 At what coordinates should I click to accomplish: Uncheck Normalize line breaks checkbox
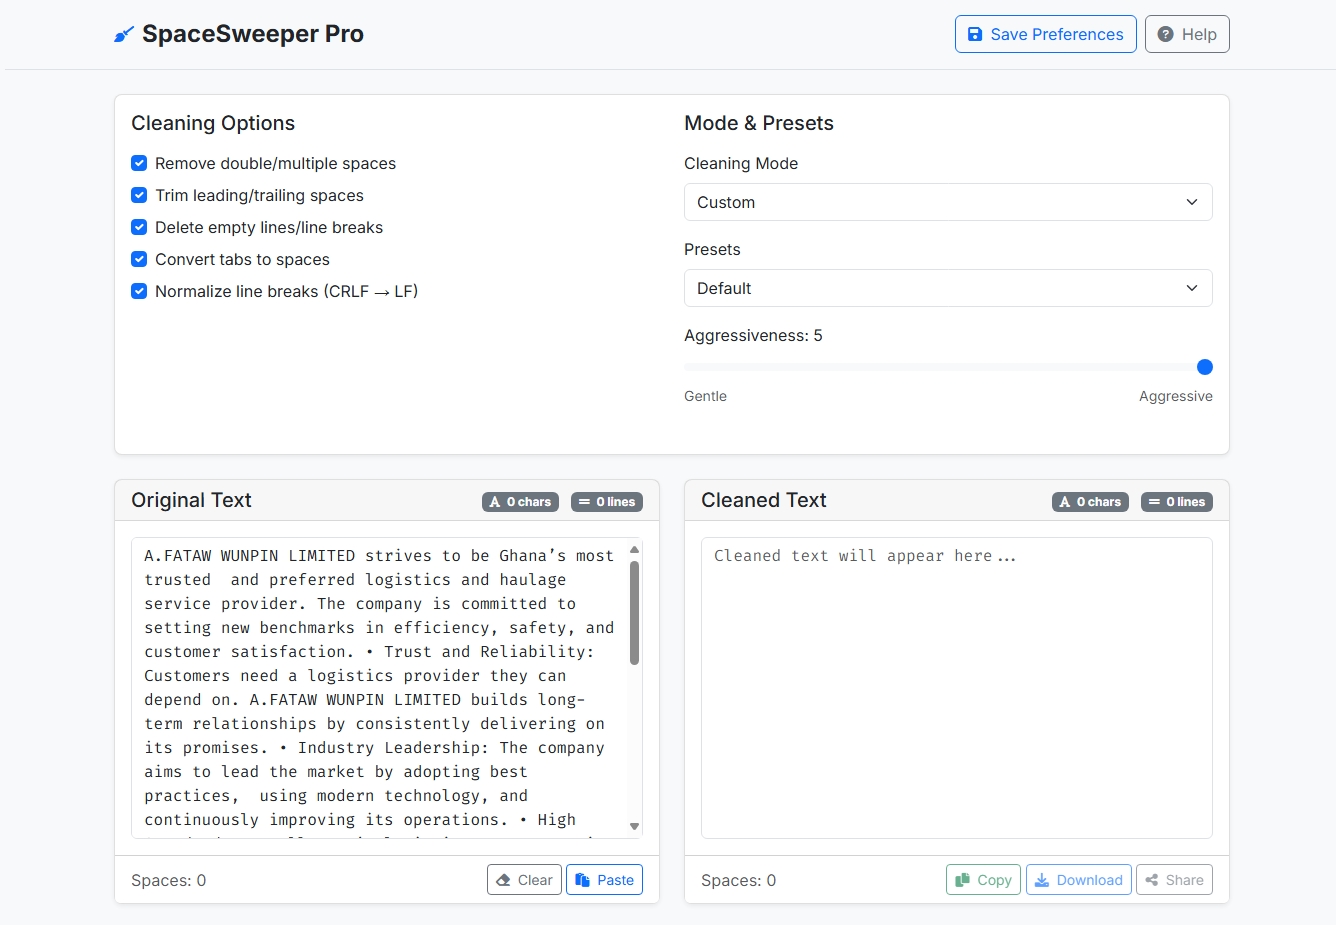tap(139, 291)
